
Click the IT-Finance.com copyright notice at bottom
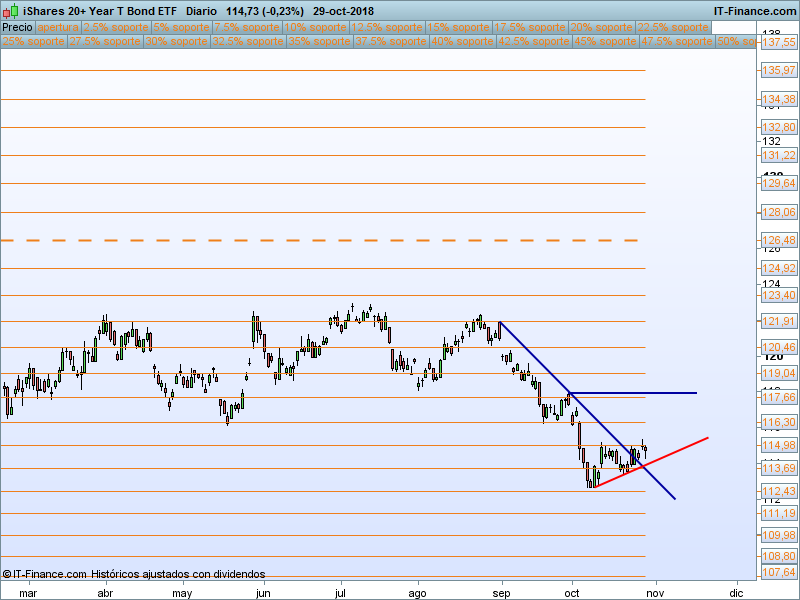click(x=134, y=574)
